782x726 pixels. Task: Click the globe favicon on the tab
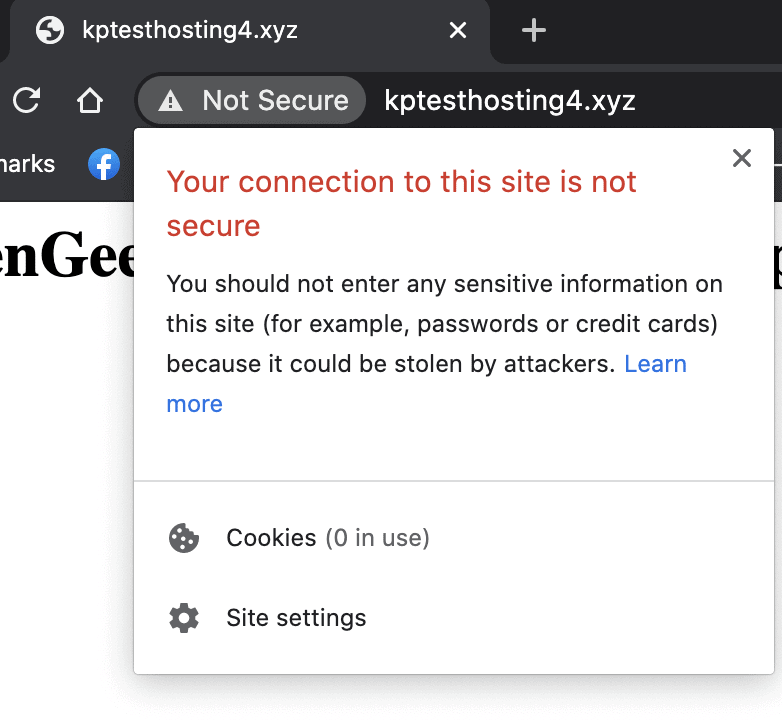click(50, 30)
